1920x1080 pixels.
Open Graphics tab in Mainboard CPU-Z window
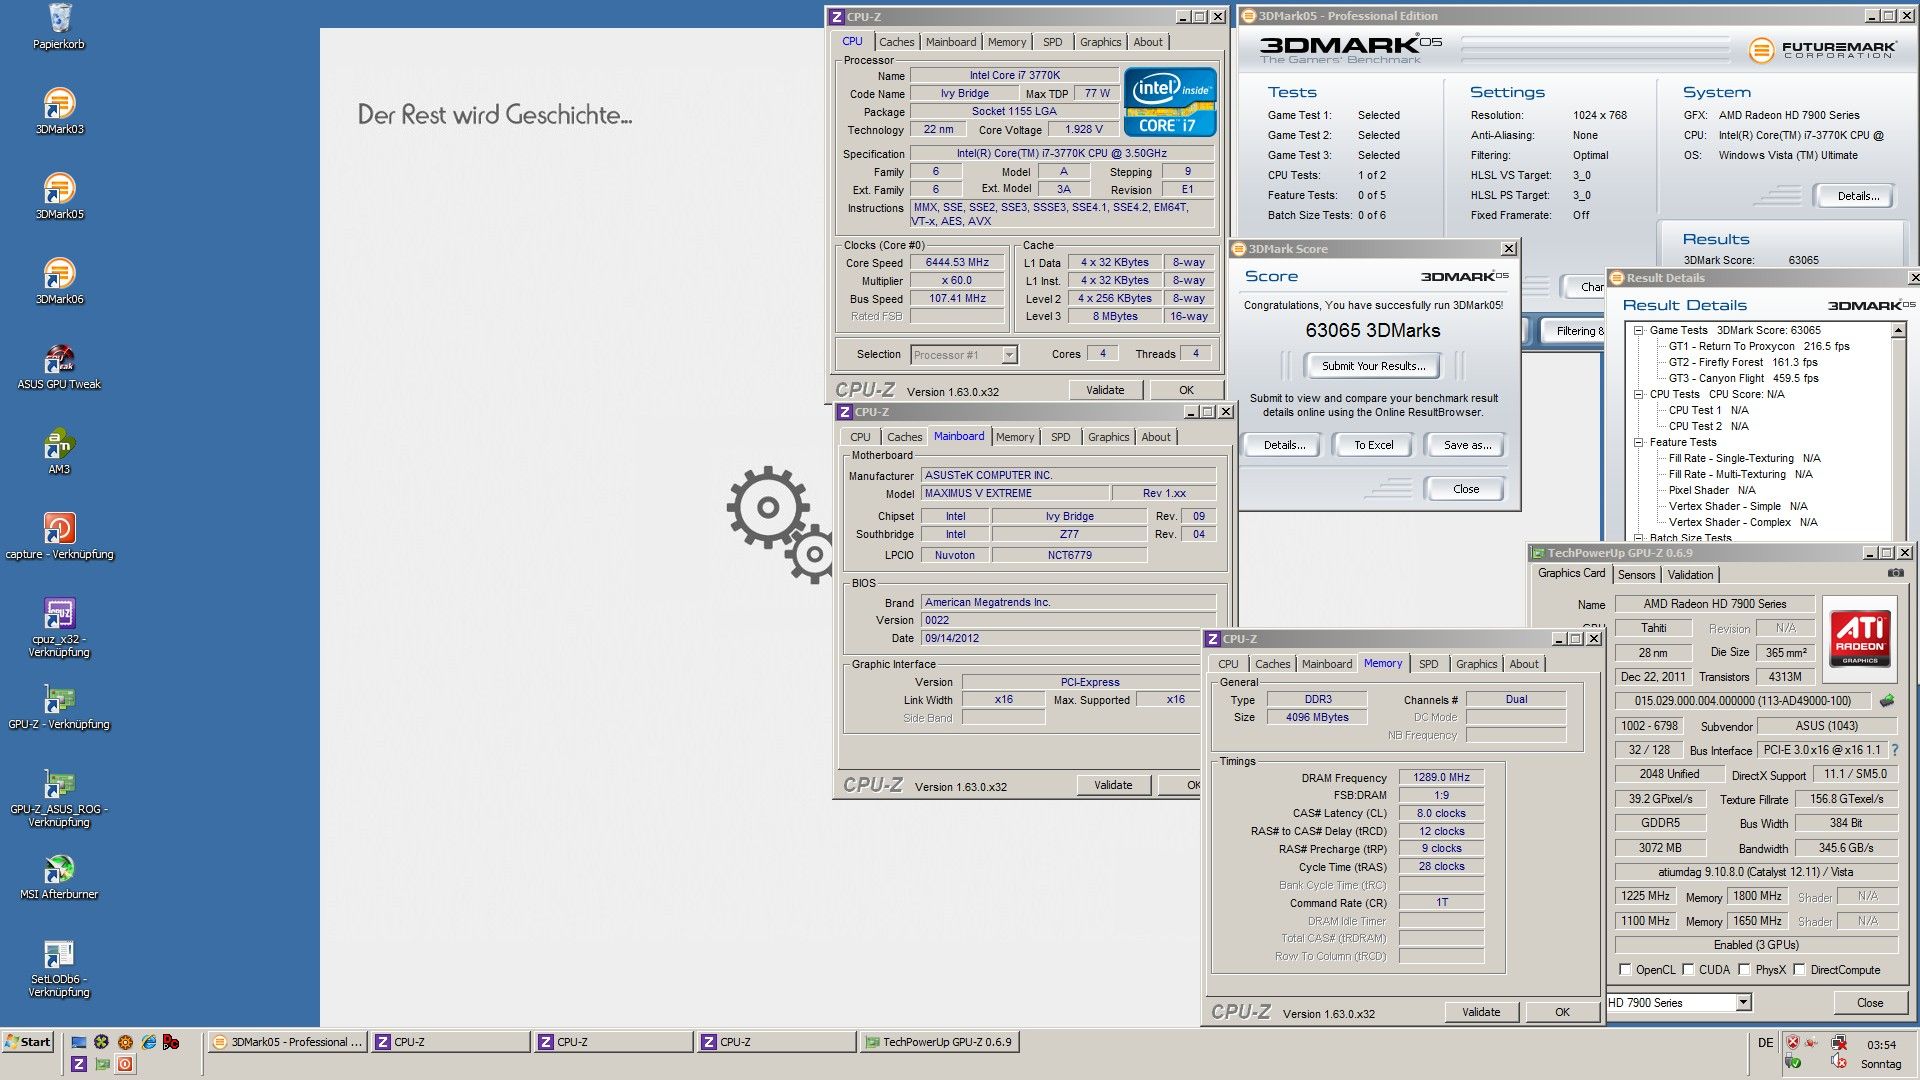[x=1108, y=437]
